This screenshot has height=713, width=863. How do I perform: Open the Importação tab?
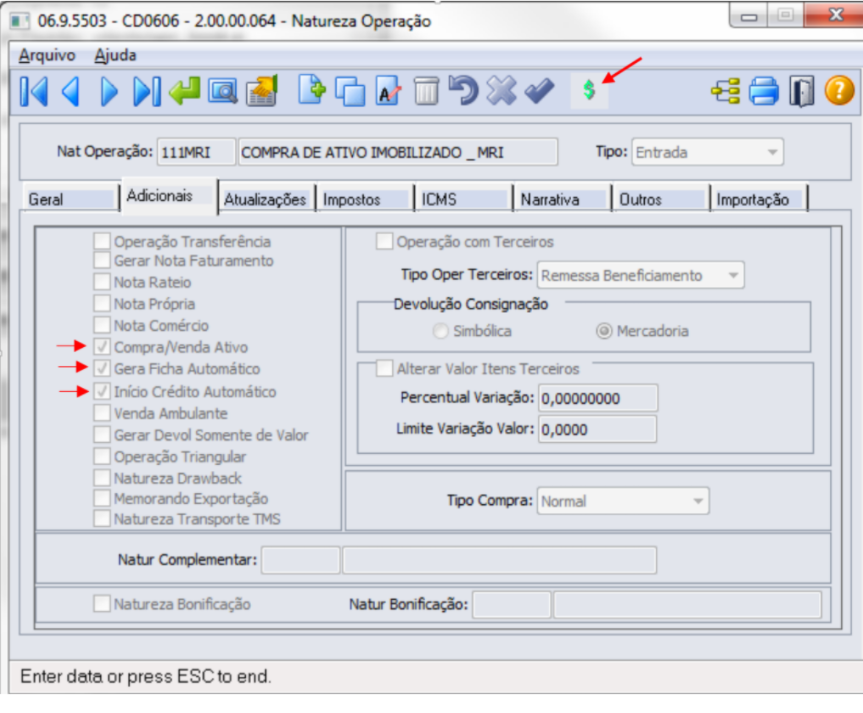(x=760, y=199)
